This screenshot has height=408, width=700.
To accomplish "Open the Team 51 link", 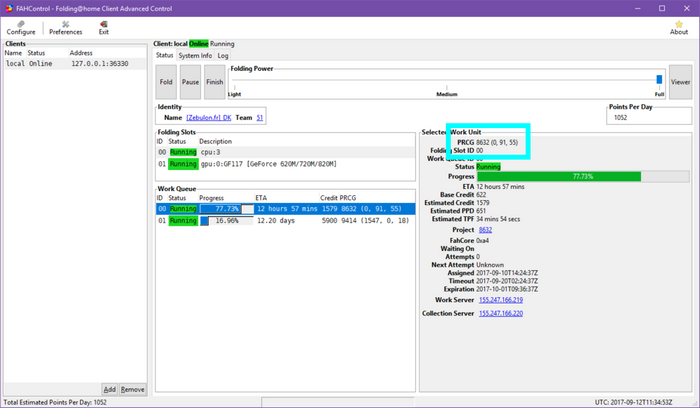I will [x=259, y=118].
